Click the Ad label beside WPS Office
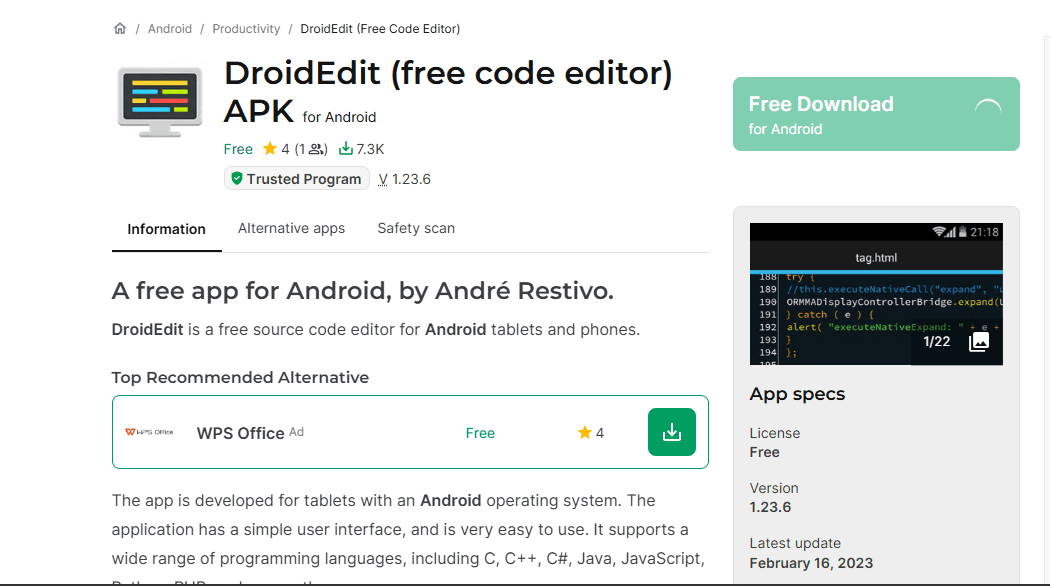Image resolution: width=1050 pixels, height=586 pixels. click(x=297, y=432)
